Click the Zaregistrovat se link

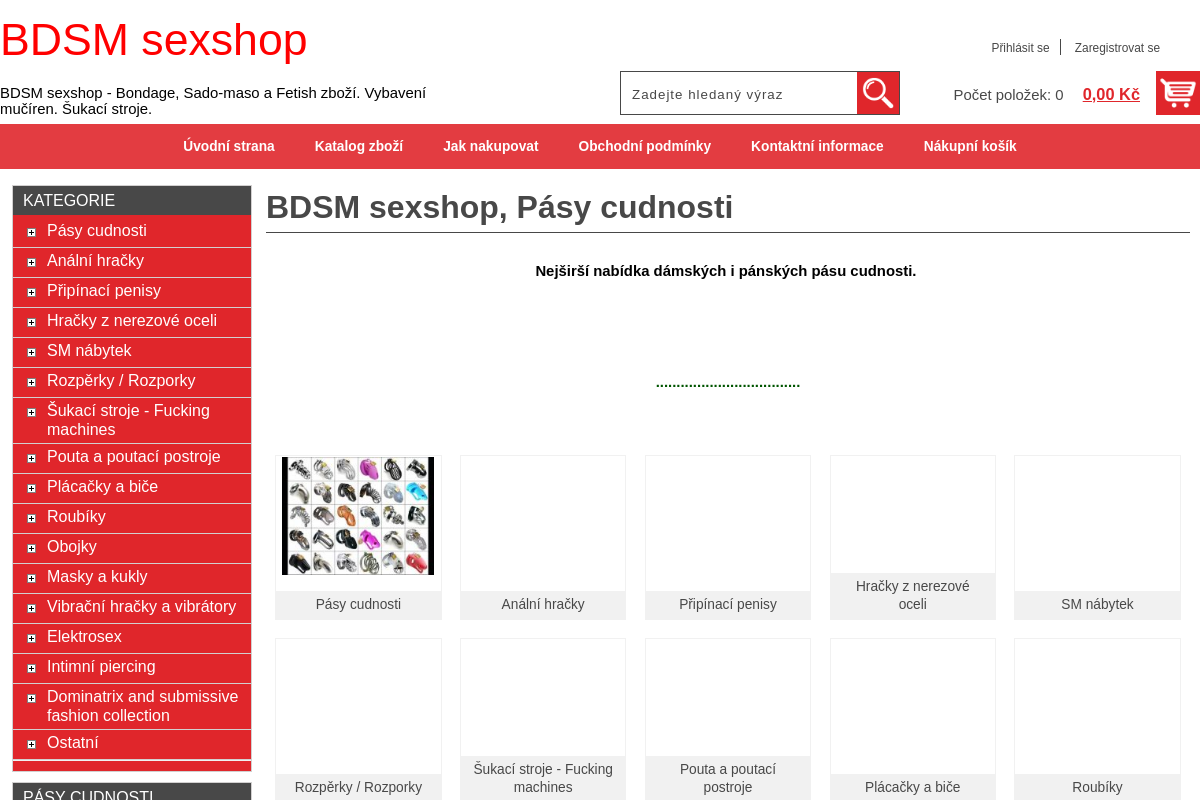[x=1117, y=48]
